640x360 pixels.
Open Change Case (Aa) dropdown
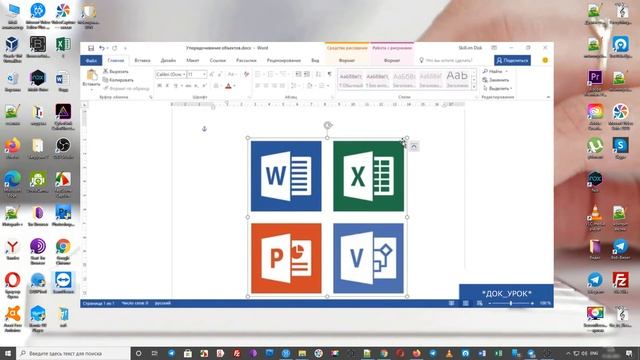(231, 74)
